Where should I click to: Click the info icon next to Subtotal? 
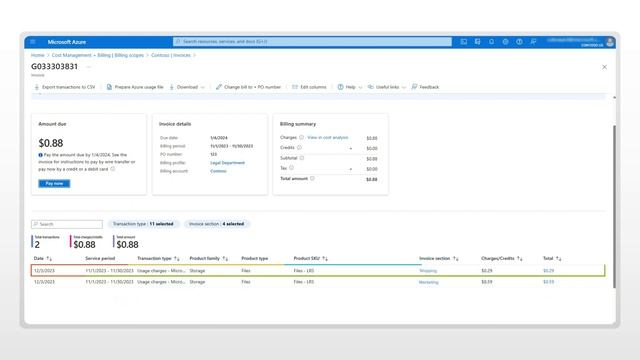coord(302,158)
